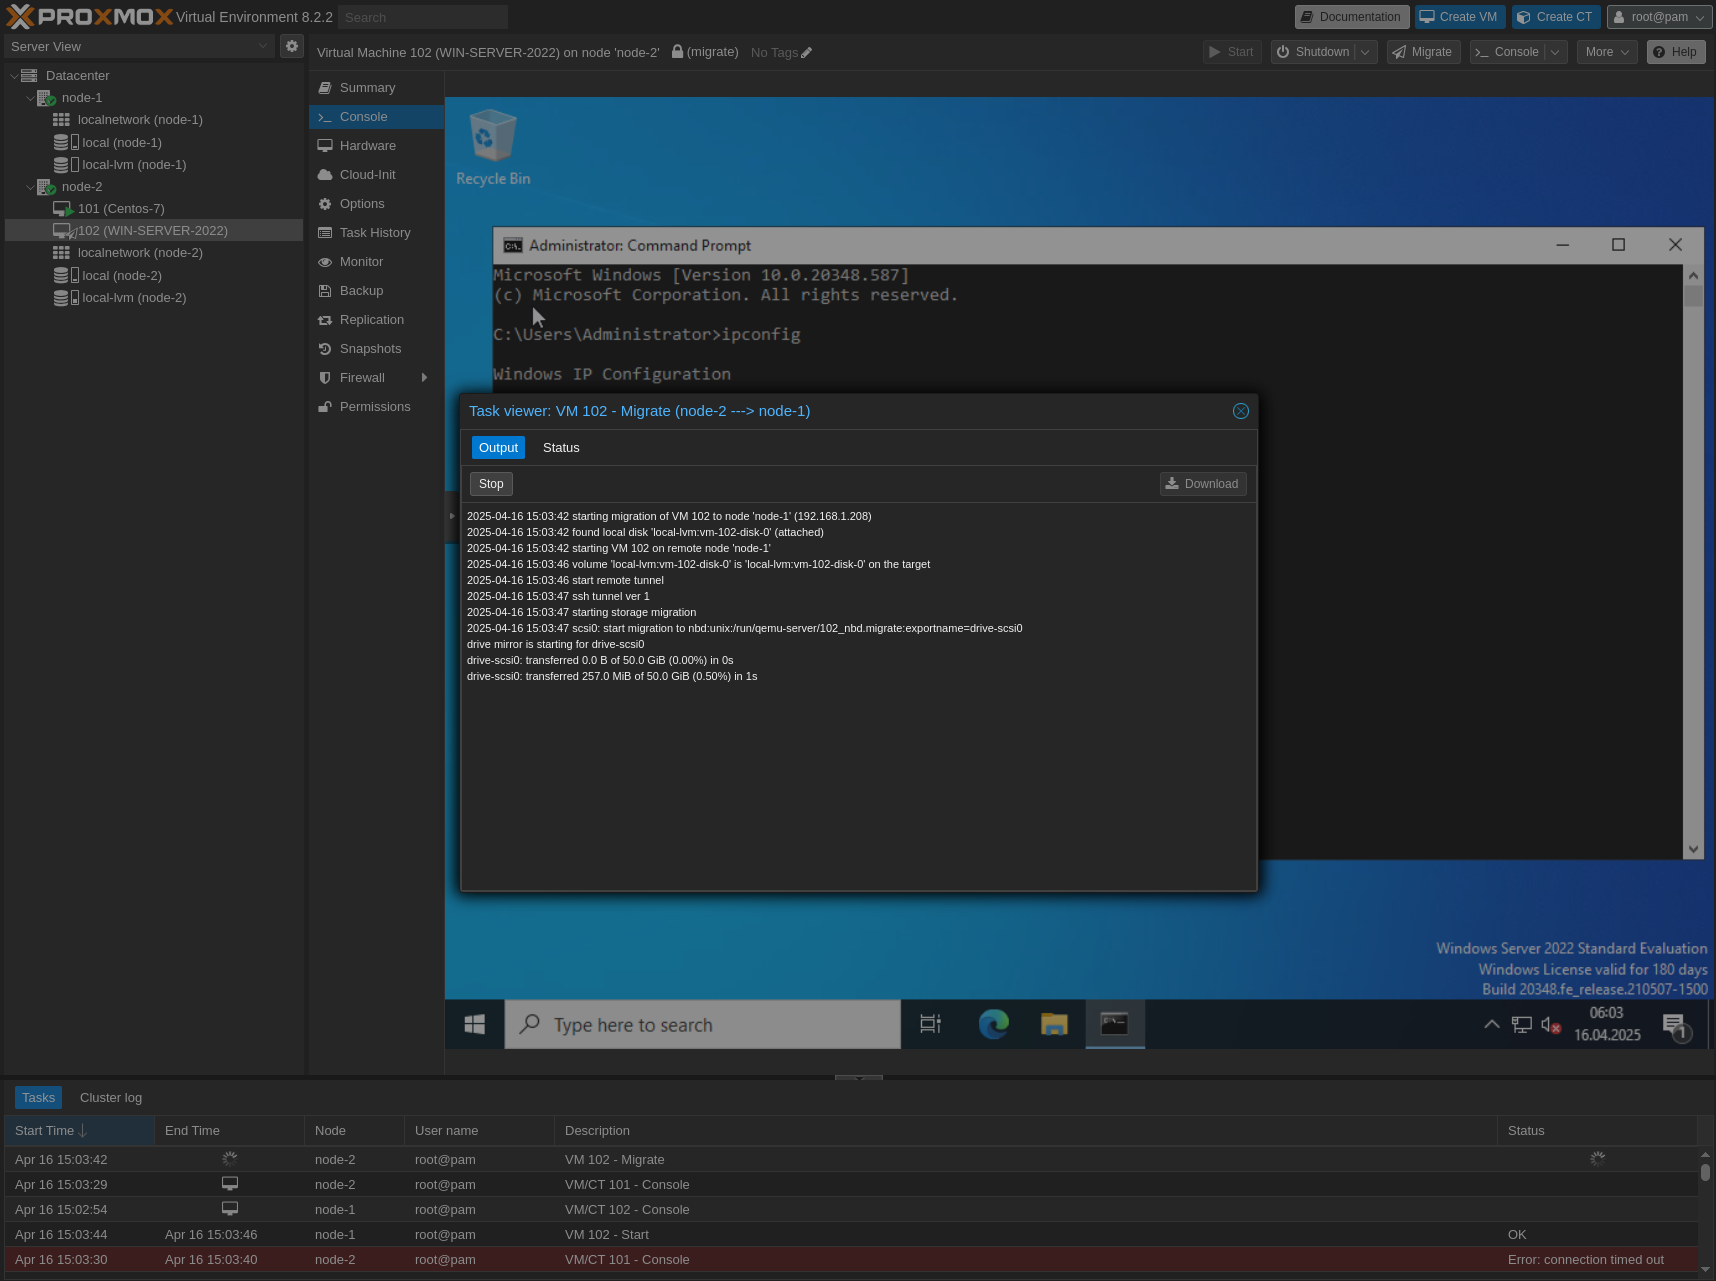
Task: Stop the running migration task
Action: pyautogui.click(x=491, y=483)
